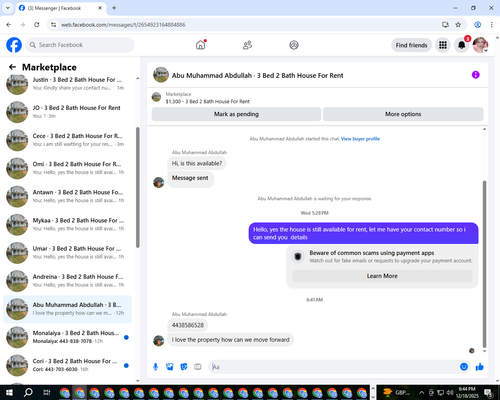Image resolution: width=500 pixels, height=400 pixels.
Task: Click the $1,300 listing details text
Action: point(207,101)
